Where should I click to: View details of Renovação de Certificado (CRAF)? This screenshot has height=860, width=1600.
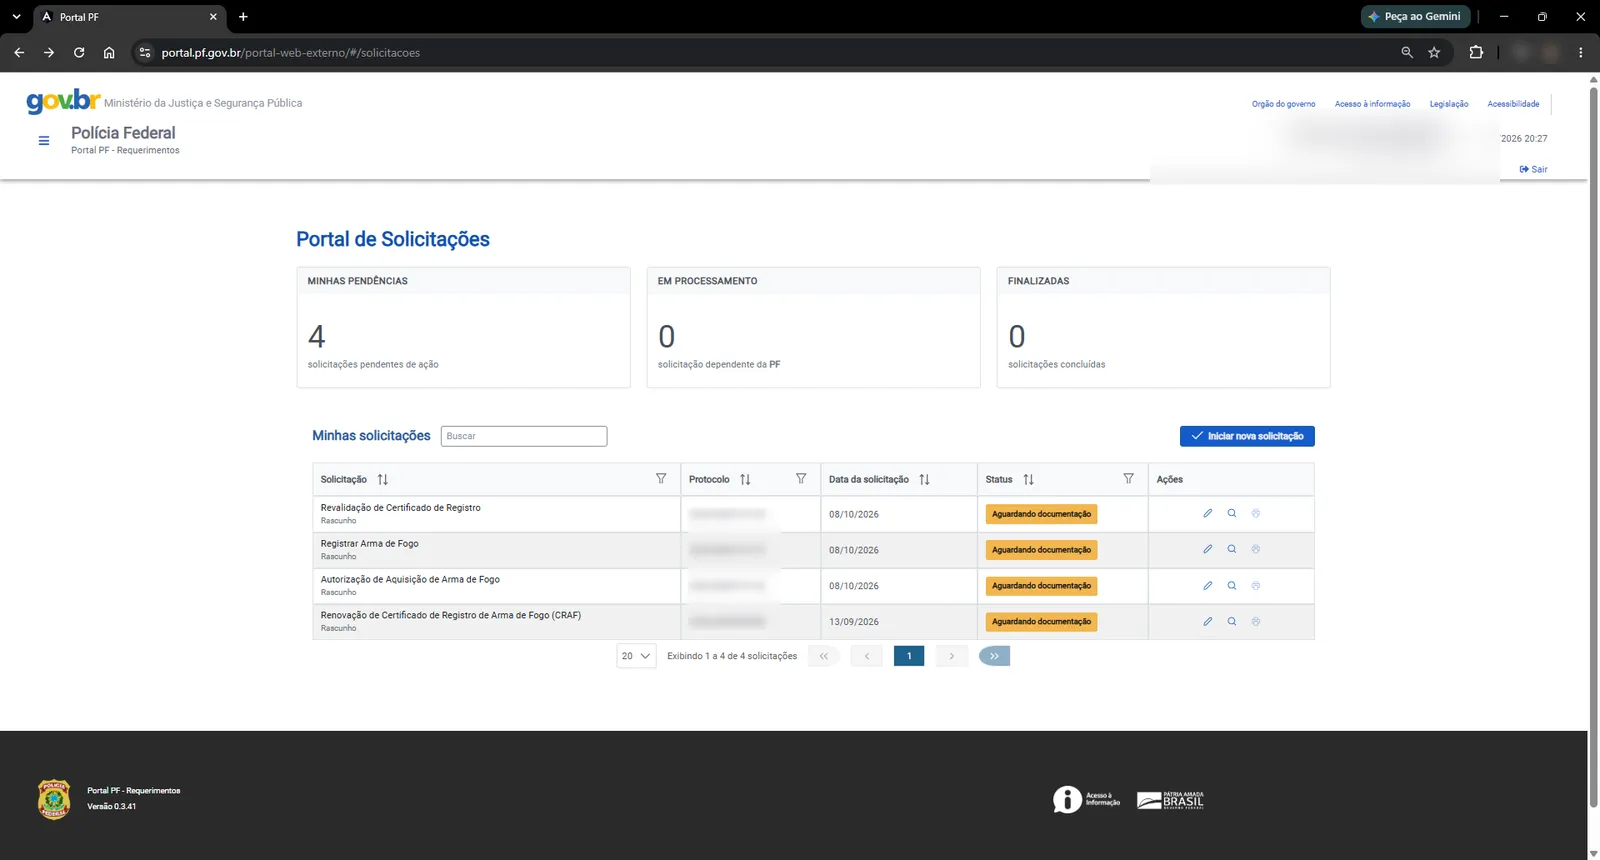coord(1232,622)
